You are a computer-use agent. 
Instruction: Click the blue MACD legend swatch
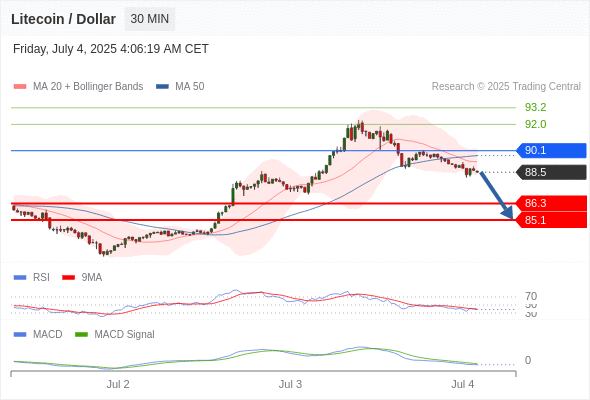20,335
